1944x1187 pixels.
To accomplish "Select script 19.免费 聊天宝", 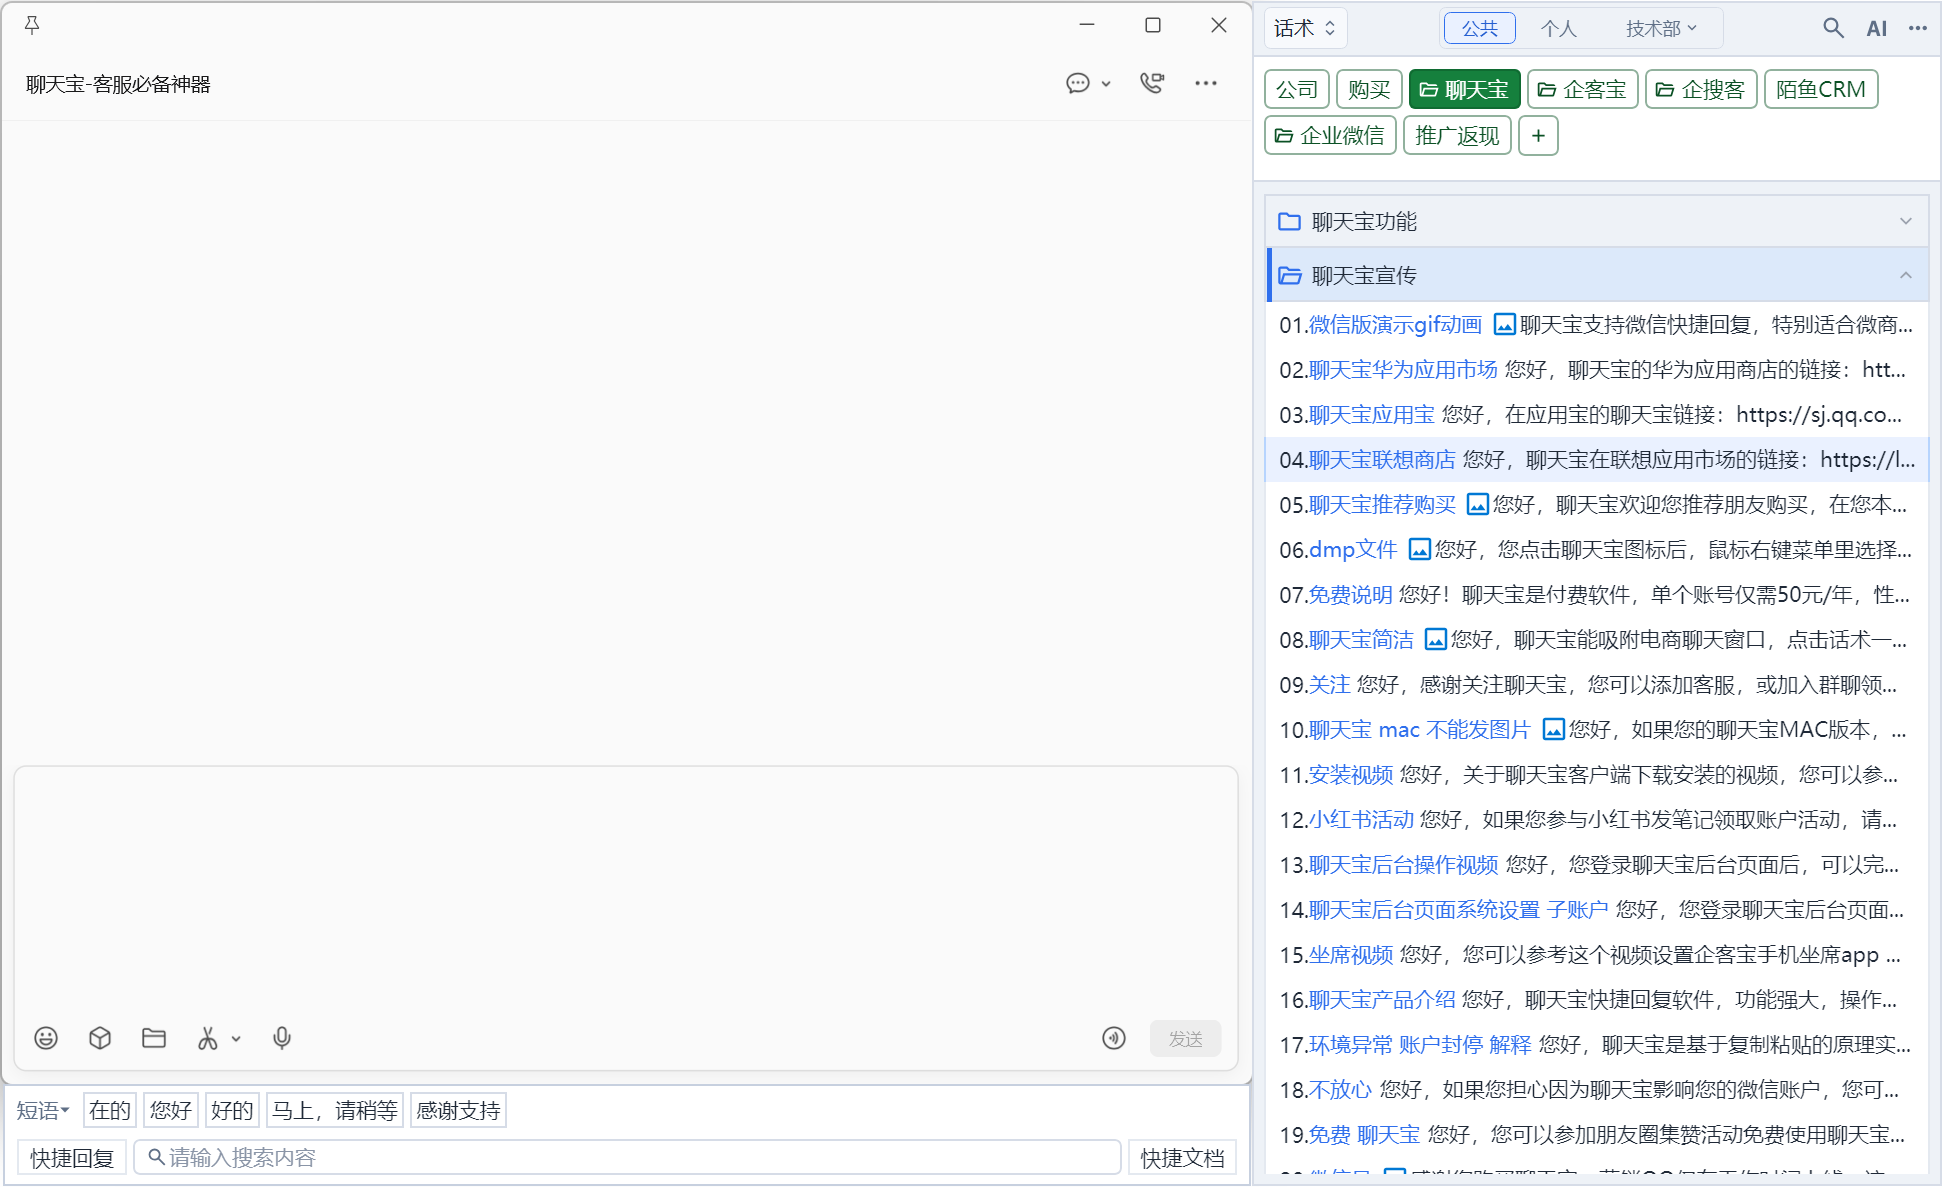I will point(1597,1135).
